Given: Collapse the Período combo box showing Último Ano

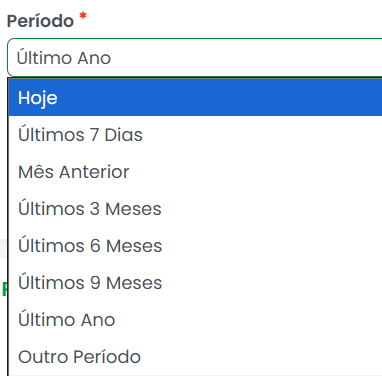Looking at the screenshot, I should pyautogui.click(x=195, y=58).
